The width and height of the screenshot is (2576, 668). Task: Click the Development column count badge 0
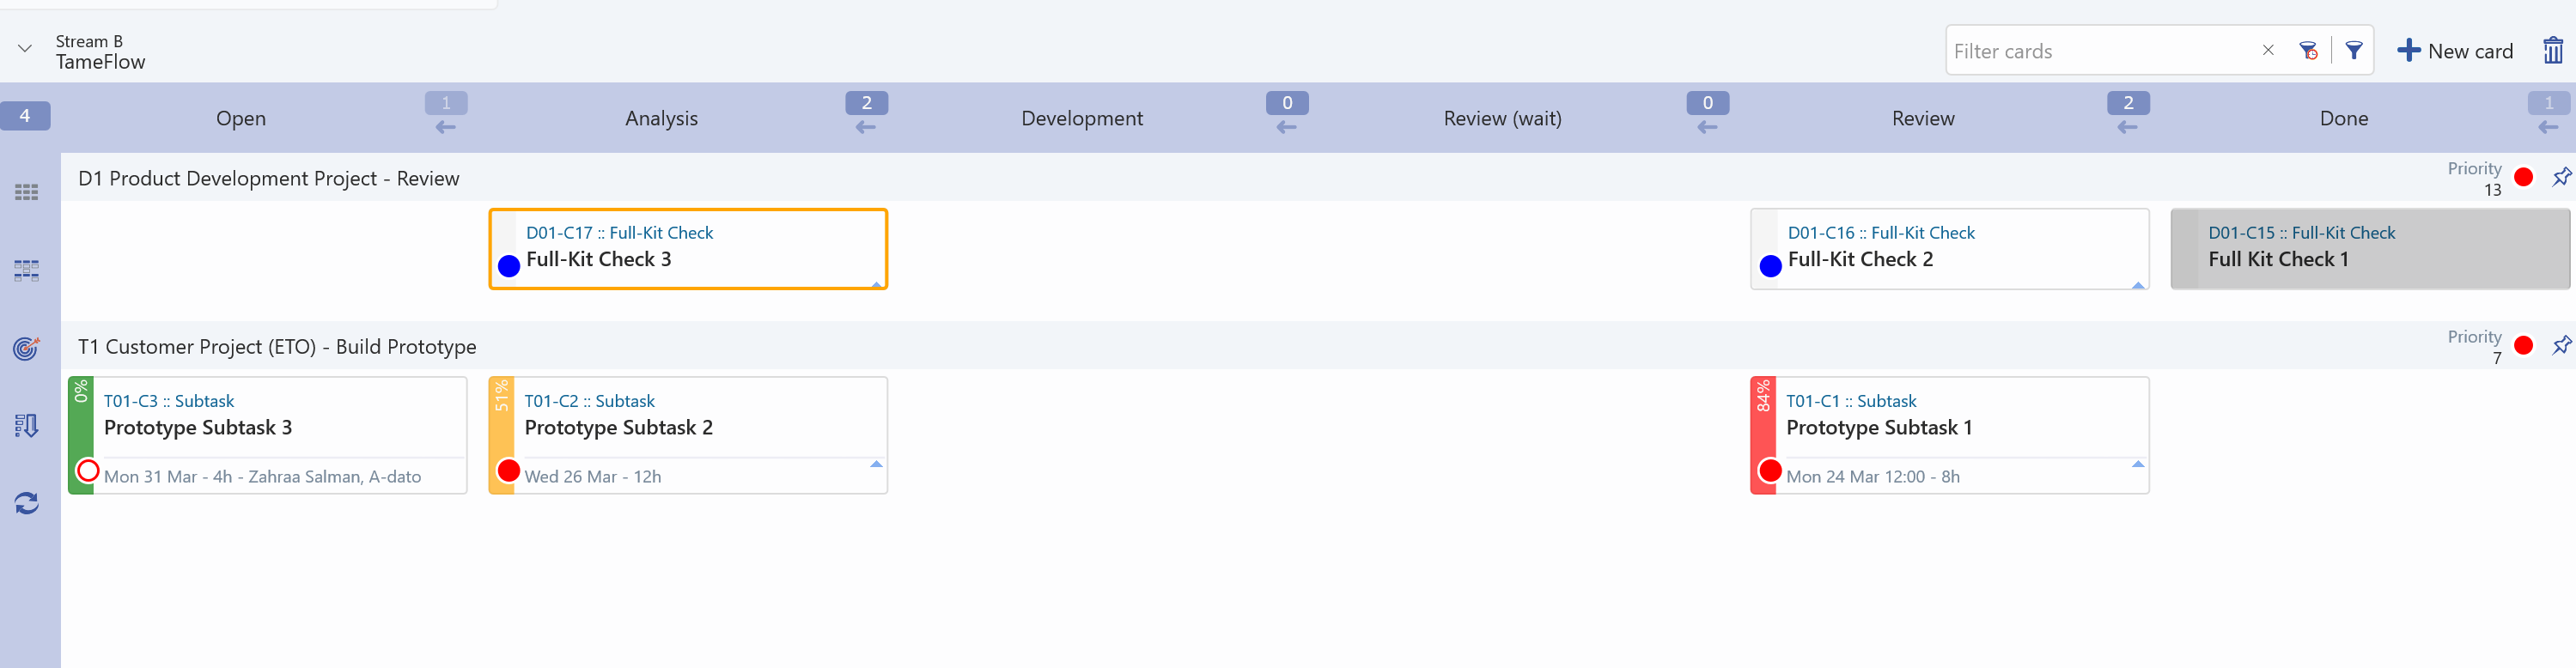pyautogui.click(x=1287, y=102)
